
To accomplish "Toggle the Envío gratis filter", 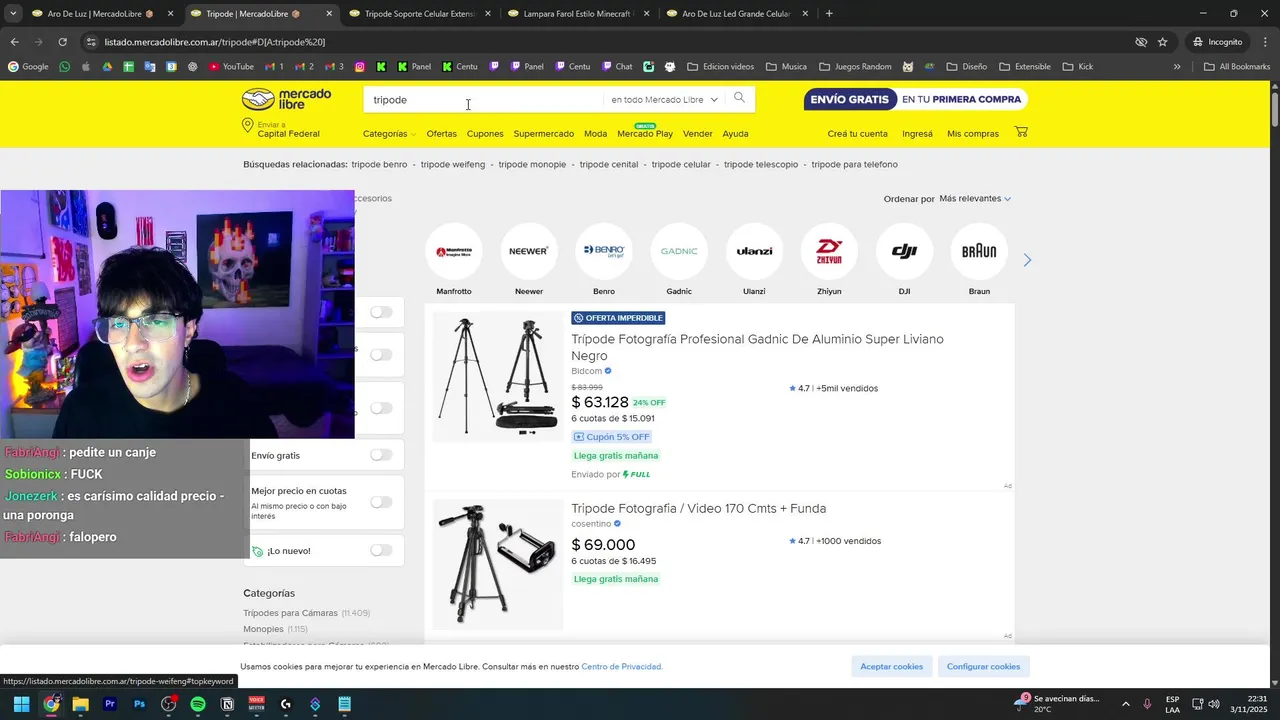I will pyautogui.click(x=381, y=455).
